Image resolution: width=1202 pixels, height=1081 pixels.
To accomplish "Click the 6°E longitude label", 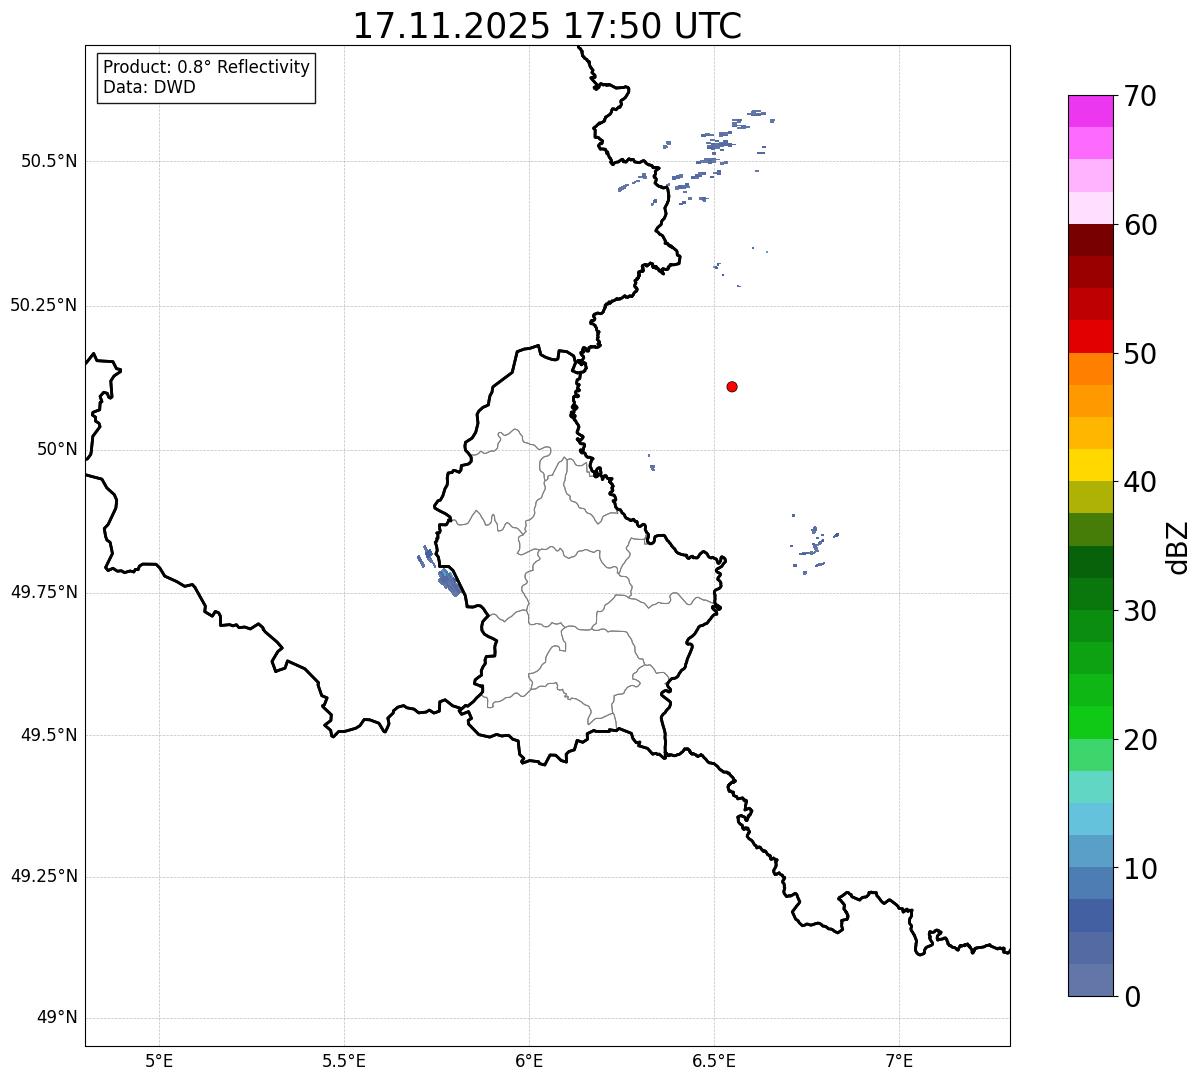I will pos(529,1060).
